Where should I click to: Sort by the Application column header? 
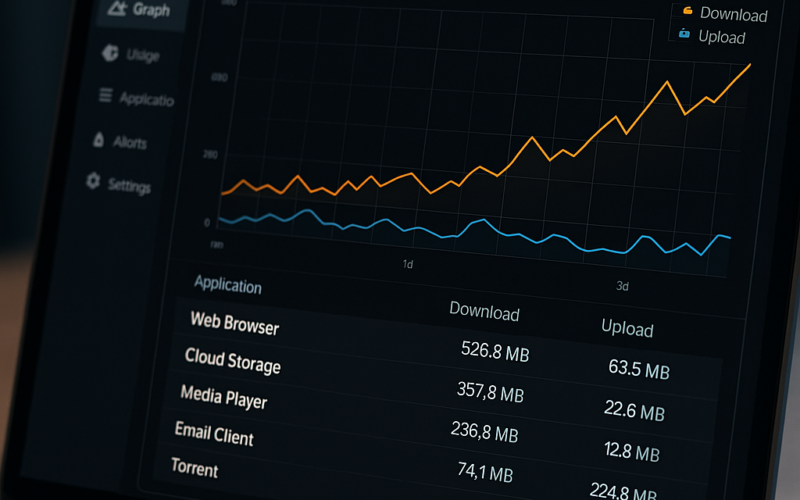pos(228,285)
